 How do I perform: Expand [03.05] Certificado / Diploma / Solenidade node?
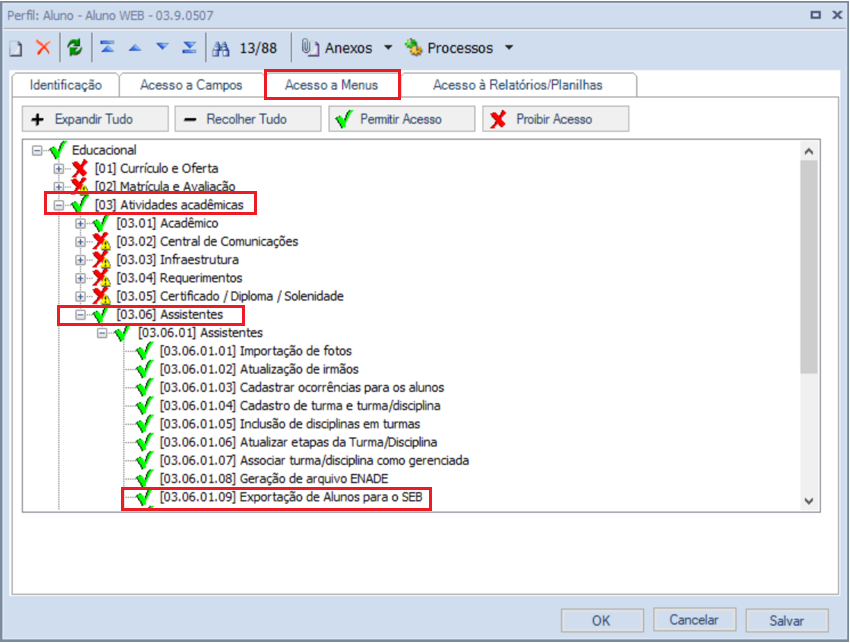(80, 296)
